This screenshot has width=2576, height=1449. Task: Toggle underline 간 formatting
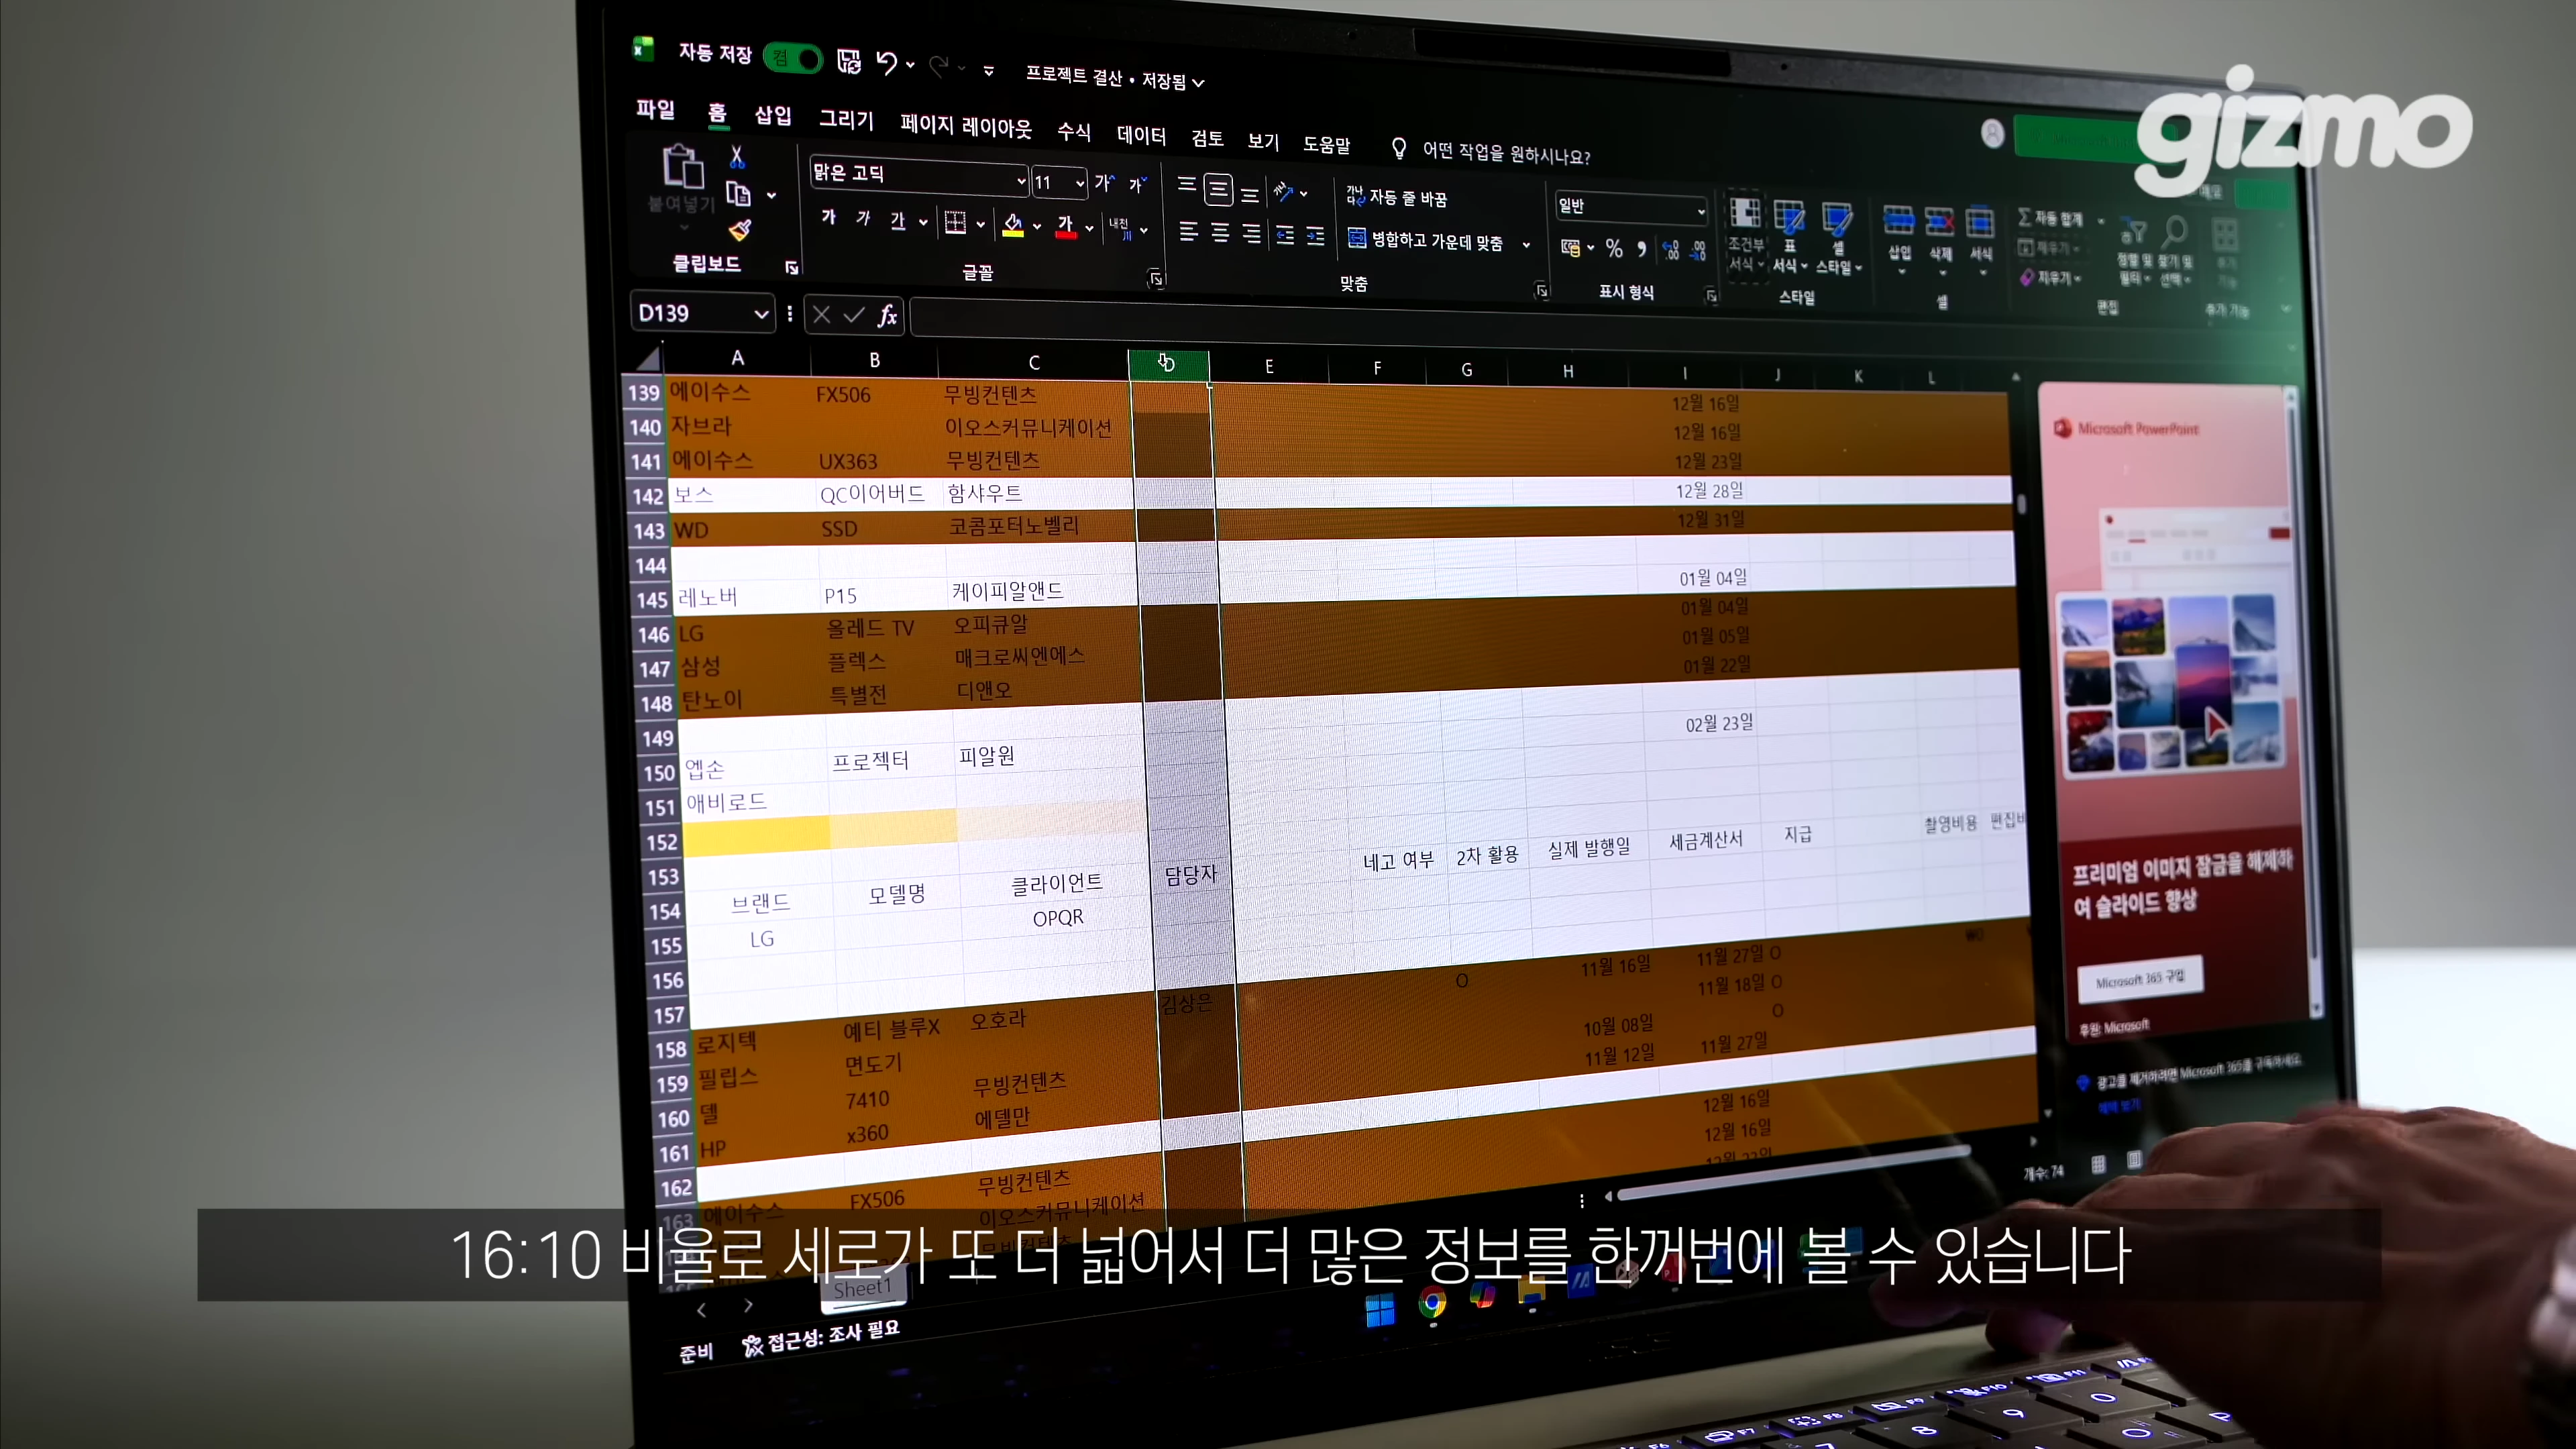(898, 220)
